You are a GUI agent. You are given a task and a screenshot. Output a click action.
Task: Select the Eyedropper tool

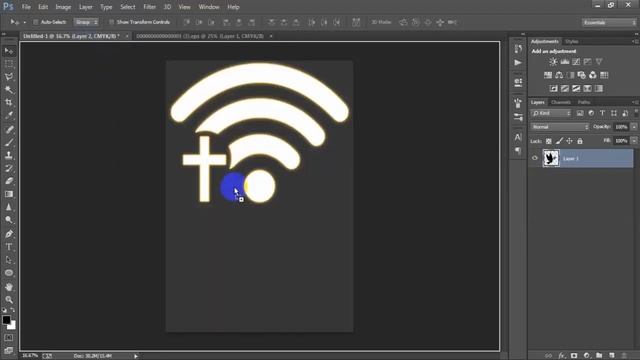(9, 115)
